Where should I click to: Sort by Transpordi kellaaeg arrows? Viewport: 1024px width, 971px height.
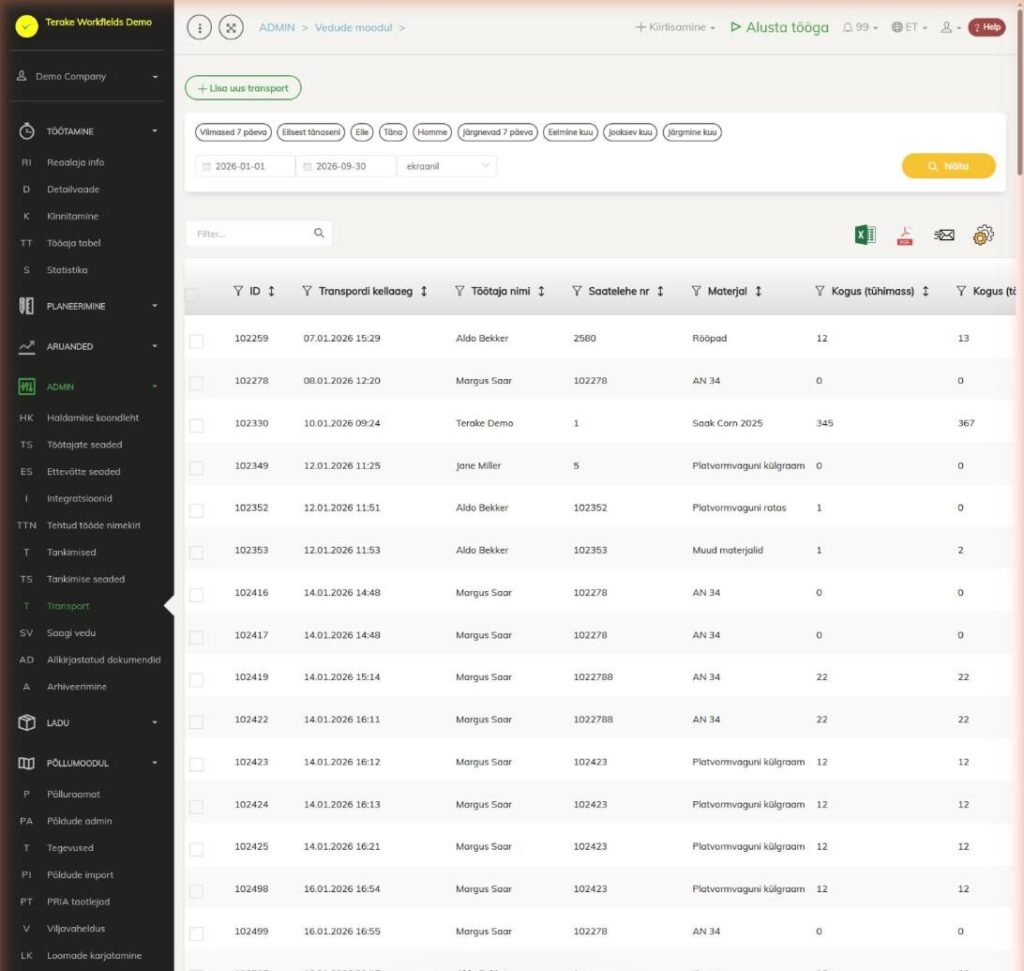point(424,291)
